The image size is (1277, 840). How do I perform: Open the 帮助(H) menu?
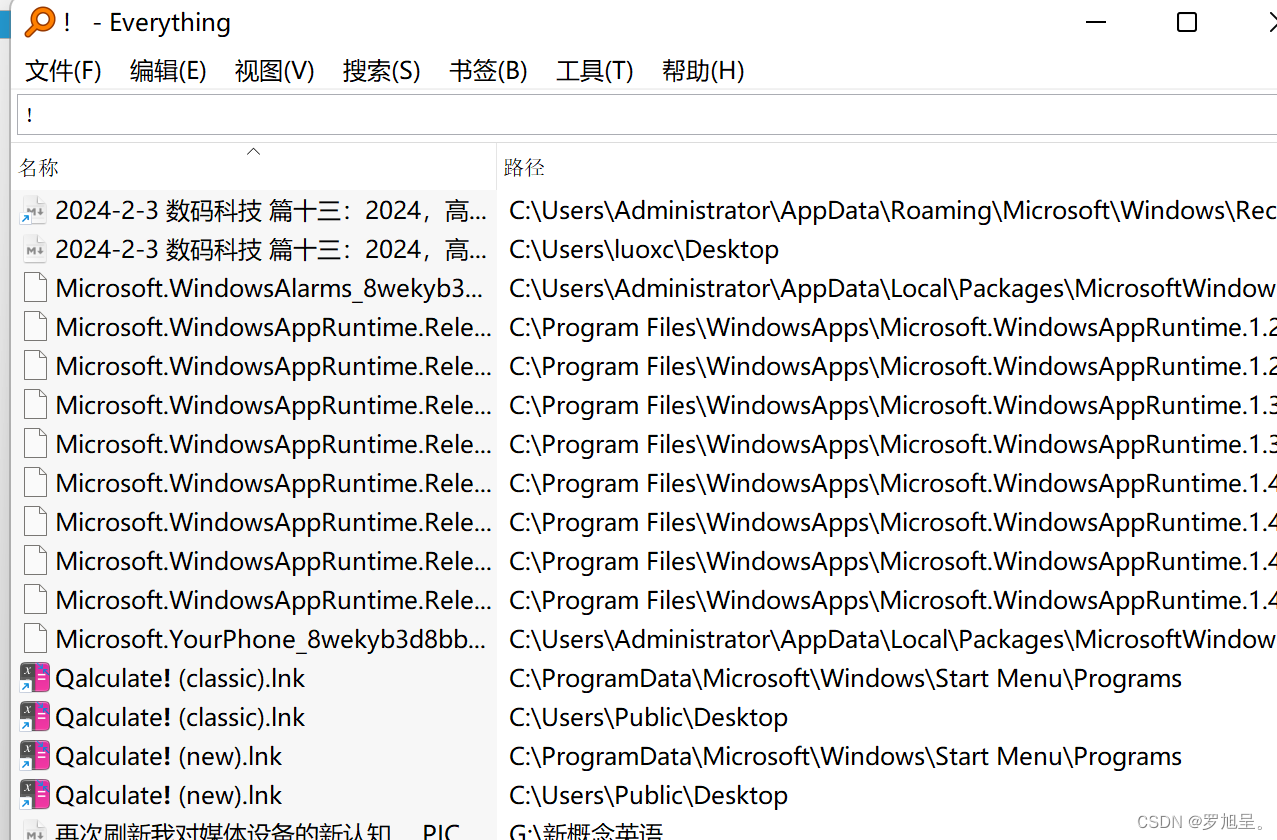[x=703, y=71]
